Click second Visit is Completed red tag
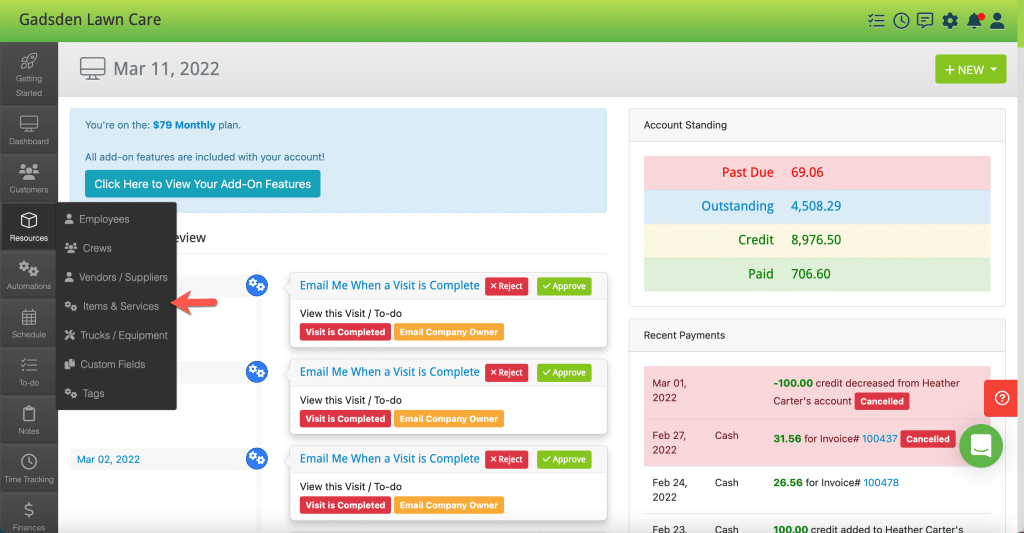The width and height of the screenshot is (1024, 533). click(x=345, y=419)
